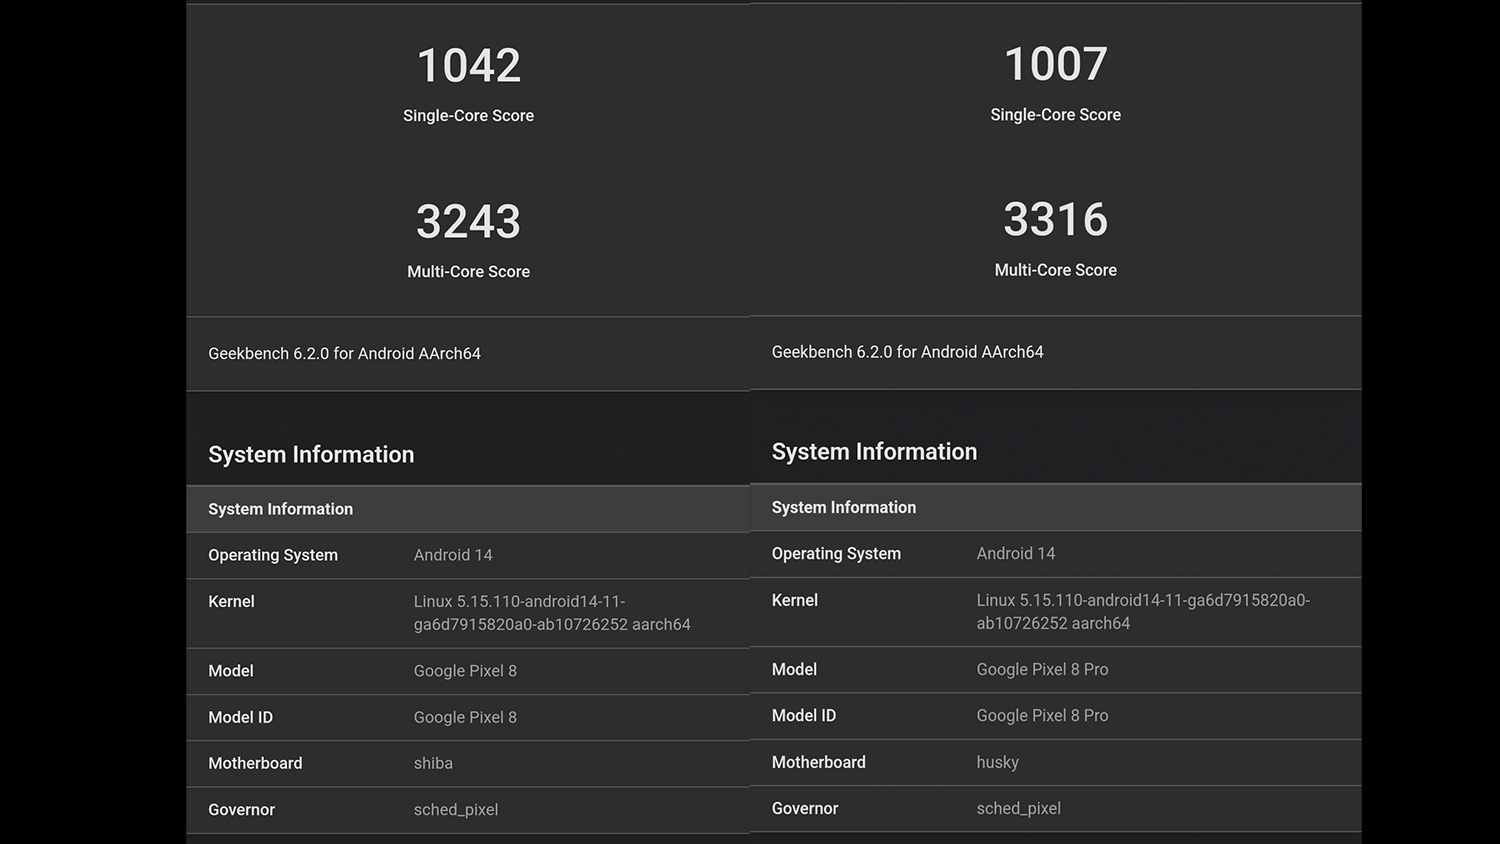
Task: Click Geekbench 6.2.0 text above Pixel 8 info
Action: pos(344,354)
